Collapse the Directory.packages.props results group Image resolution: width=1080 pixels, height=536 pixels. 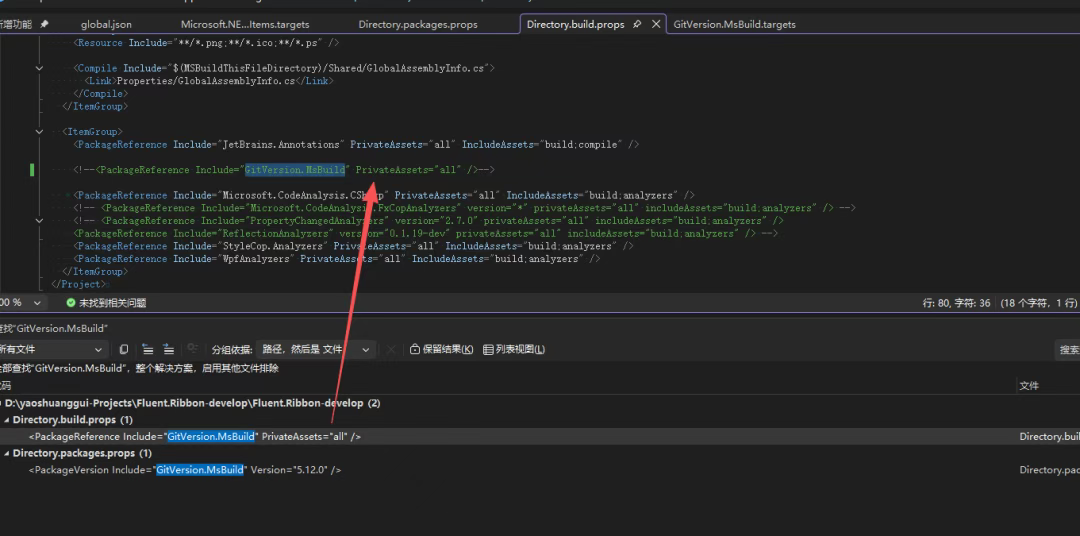[x=6, y=453]
